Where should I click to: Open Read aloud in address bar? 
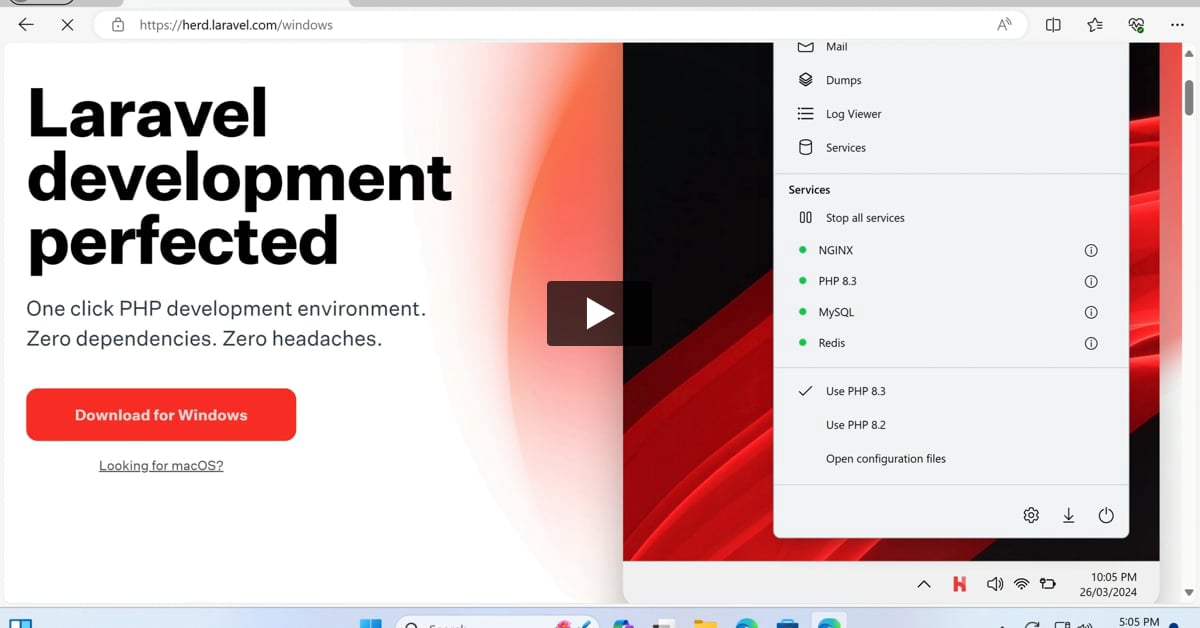pyautogui.click(x=1004, y=25)
